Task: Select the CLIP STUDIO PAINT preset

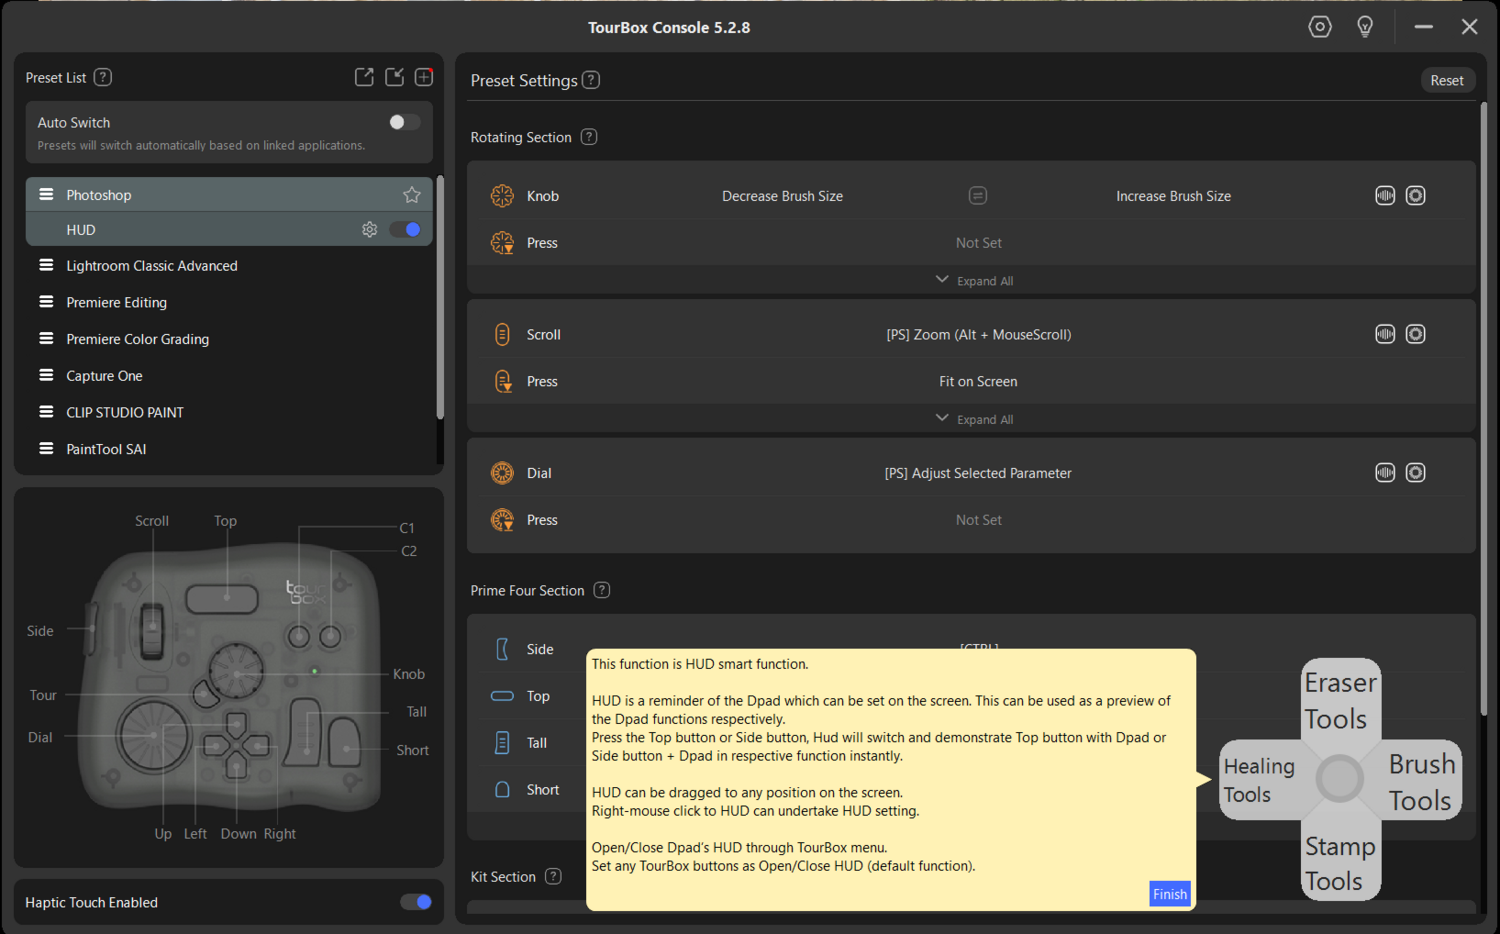Action: [229, 412]
